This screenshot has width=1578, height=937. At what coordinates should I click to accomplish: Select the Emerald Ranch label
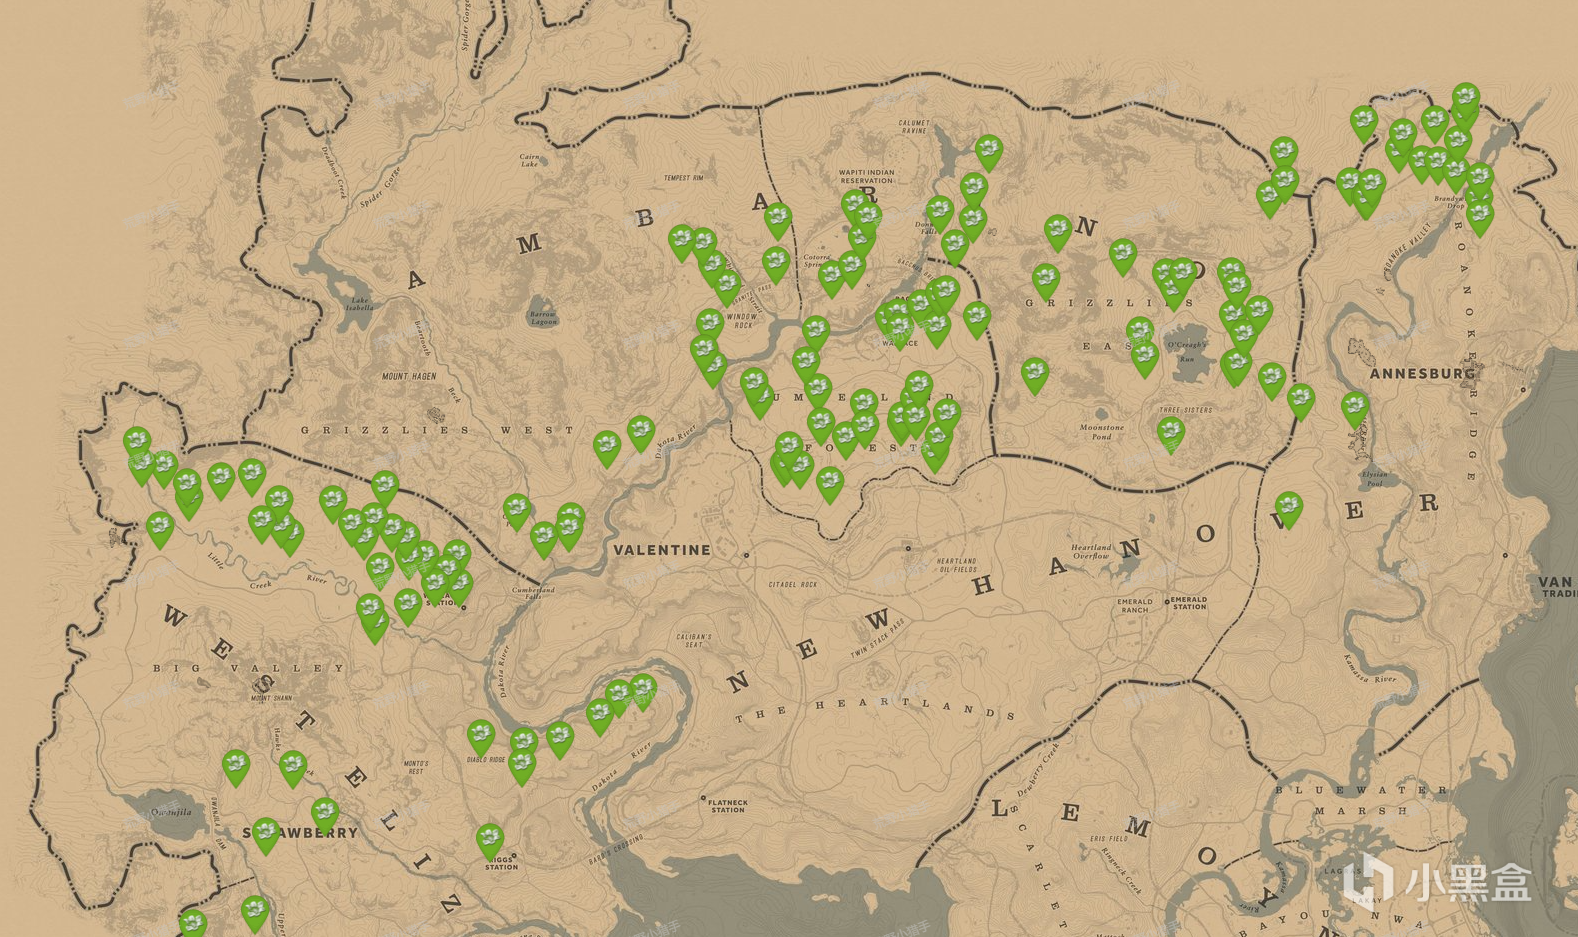(1135, 605)
